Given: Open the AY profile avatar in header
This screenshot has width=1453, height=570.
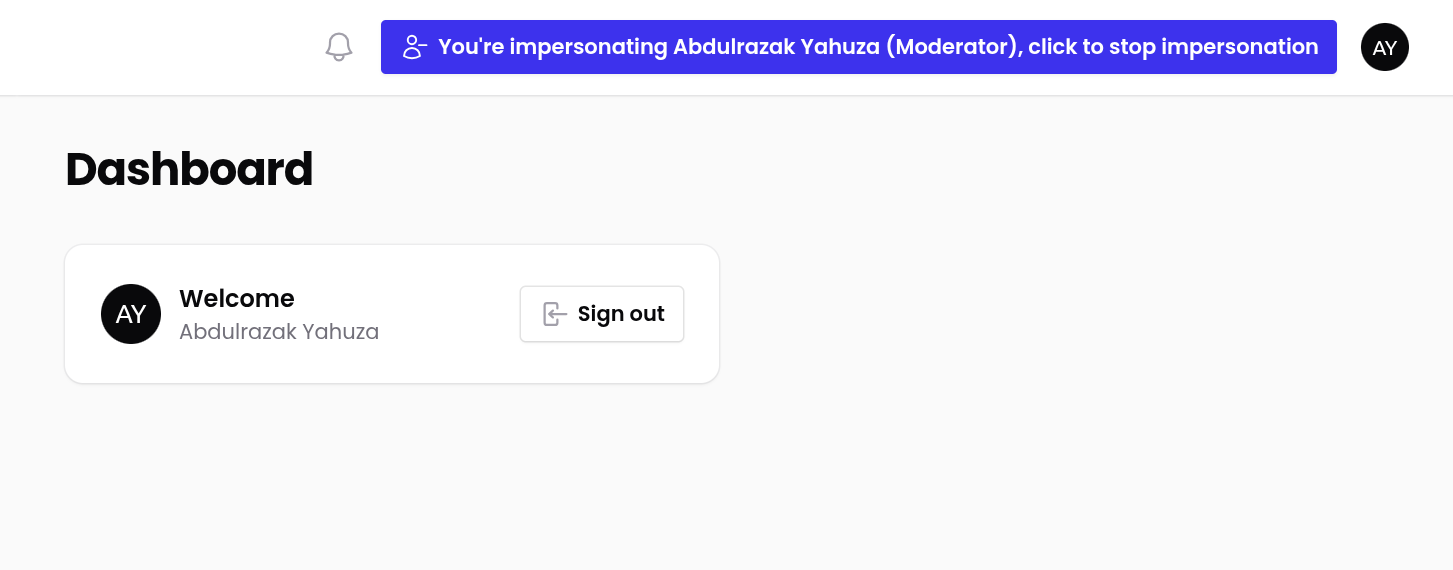Looking at the screenshot, I should click(1384, 47).
